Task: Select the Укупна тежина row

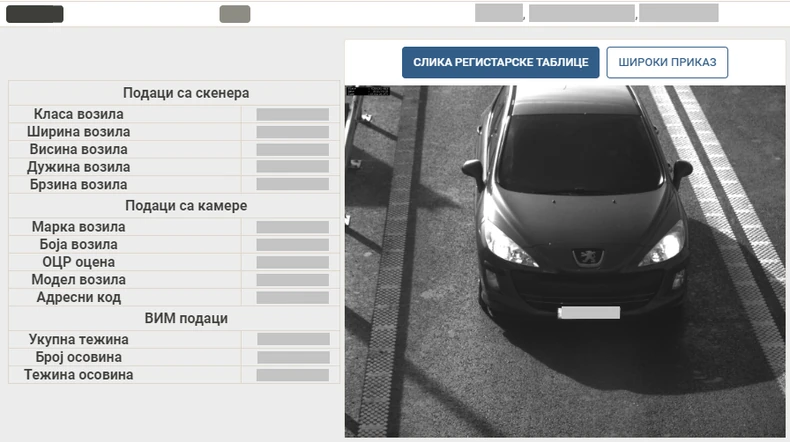Action: pos(174,340)
